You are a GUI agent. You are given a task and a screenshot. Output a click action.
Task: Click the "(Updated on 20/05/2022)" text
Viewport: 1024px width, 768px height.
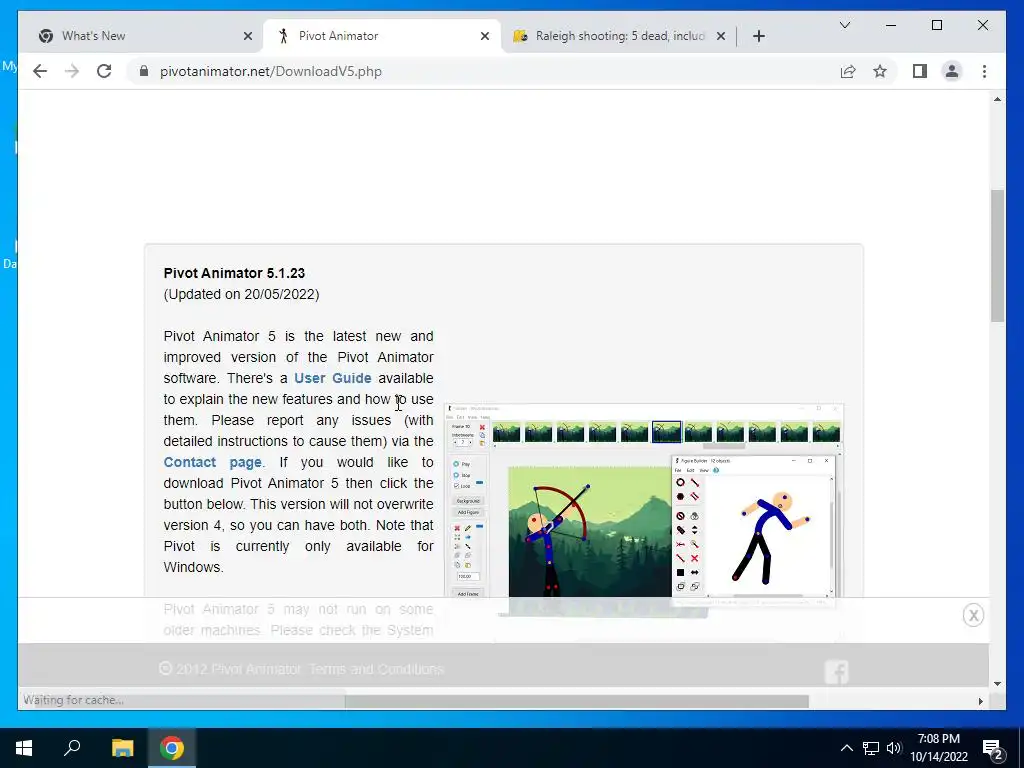point(242,295)
